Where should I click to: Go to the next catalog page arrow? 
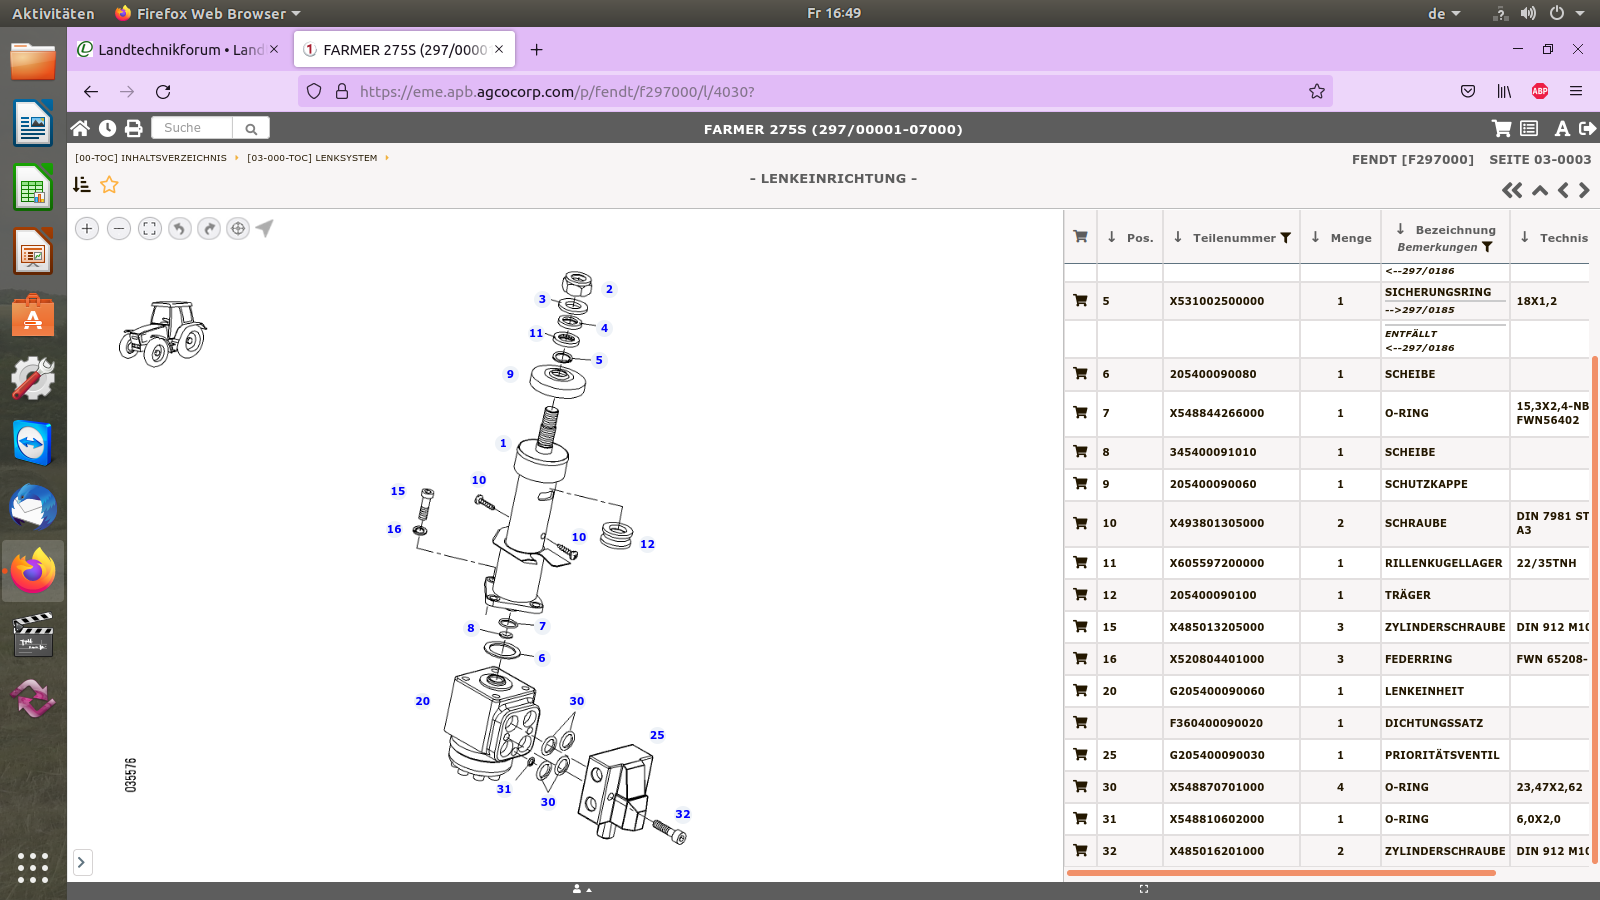(x=1584, y=190)
